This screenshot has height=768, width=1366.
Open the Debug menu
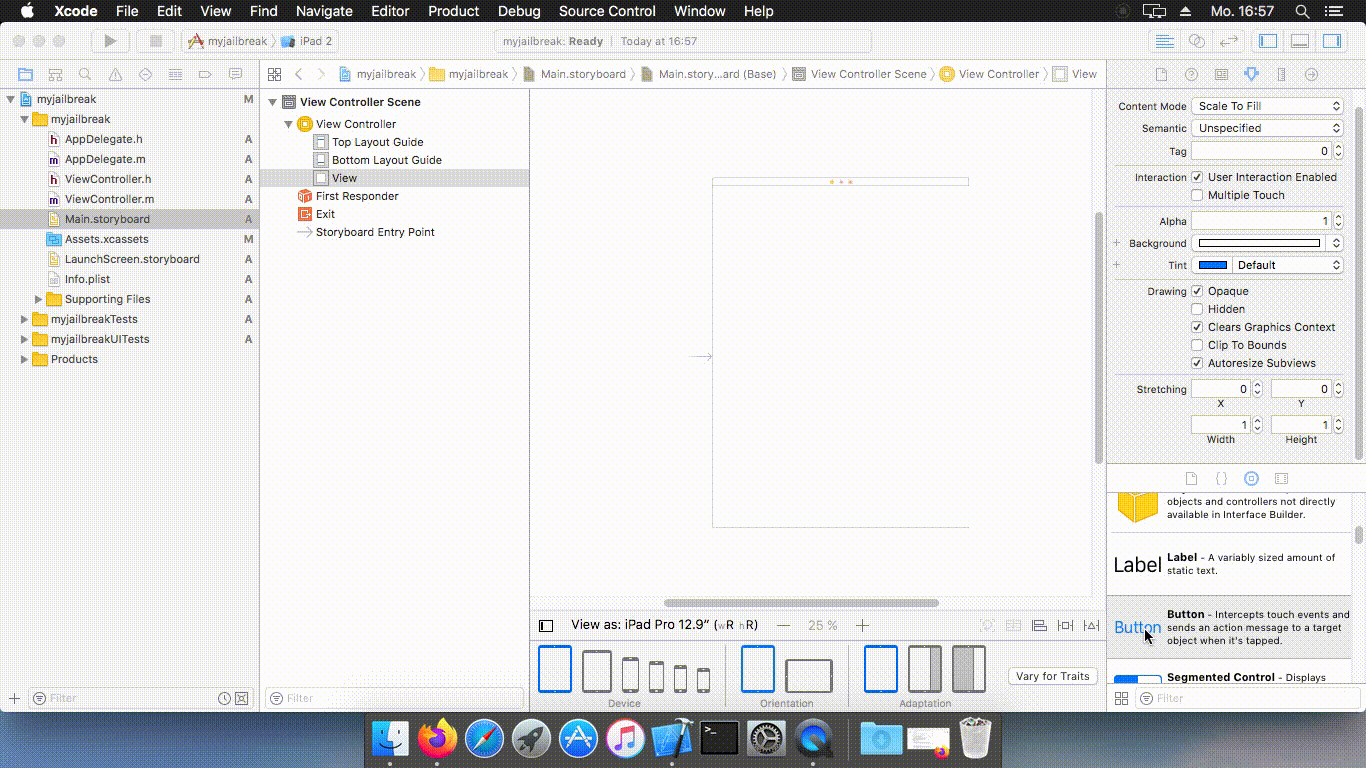(x=519, y=11)
